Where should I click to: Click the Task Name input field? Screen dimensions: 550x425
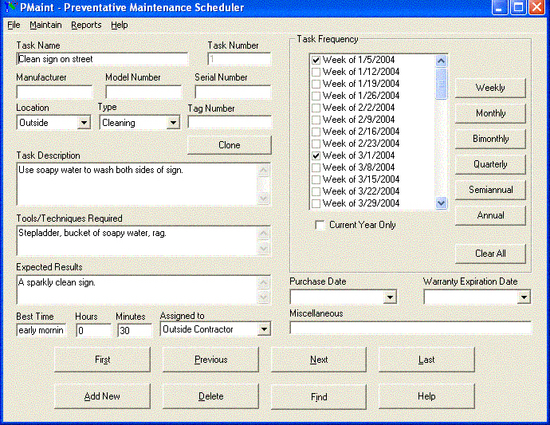coord(102,59)
